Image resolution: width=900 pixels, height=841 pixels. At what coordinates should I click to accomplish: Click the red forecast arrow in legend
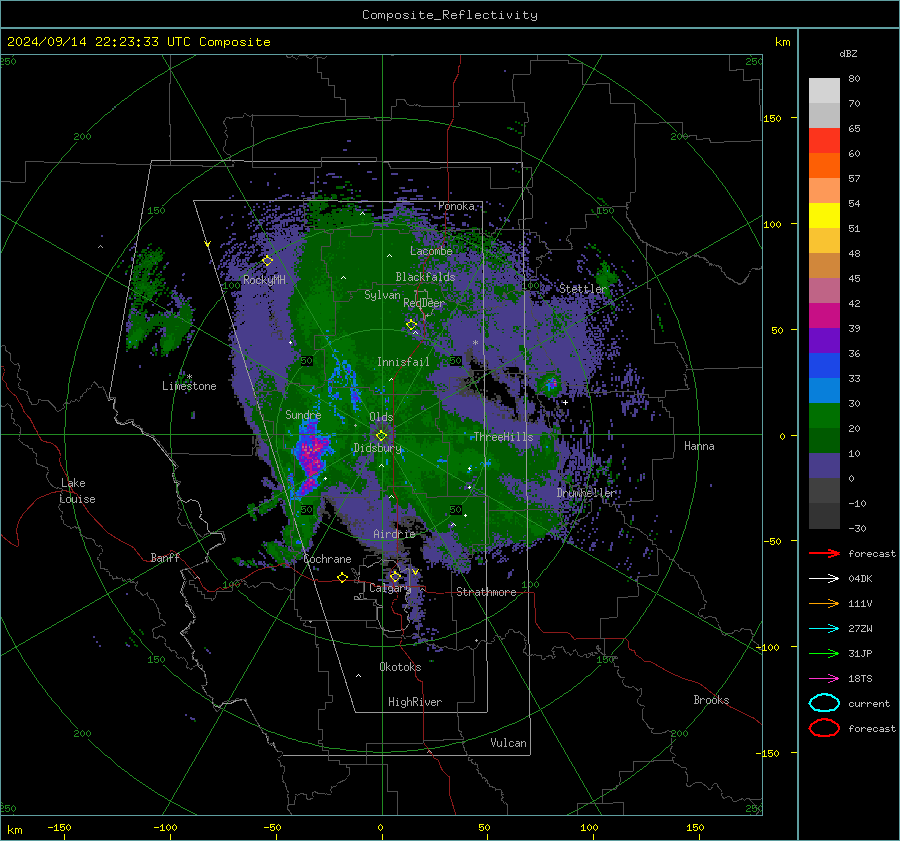[824, 553]
